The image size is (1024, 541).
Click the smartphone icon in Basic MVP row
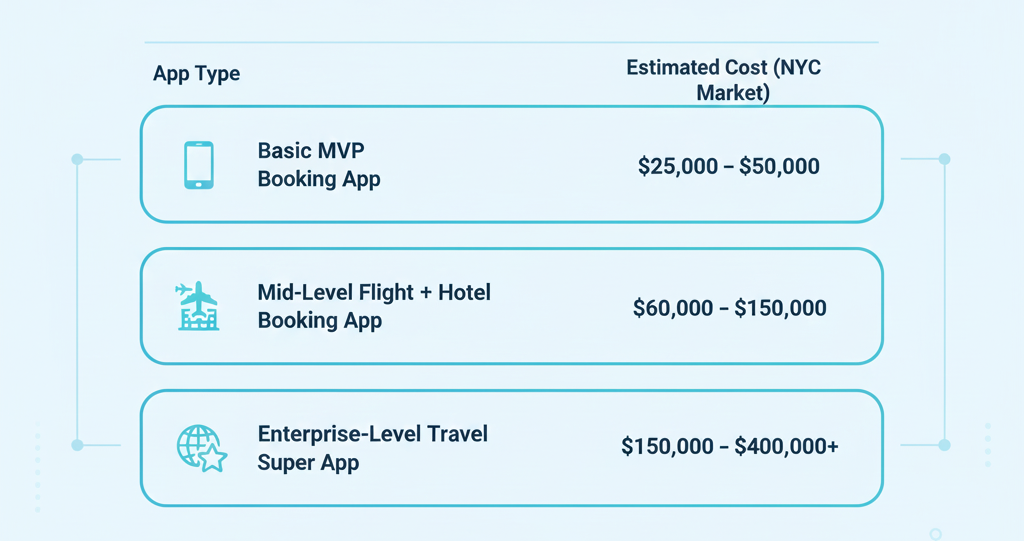point(198,165)
